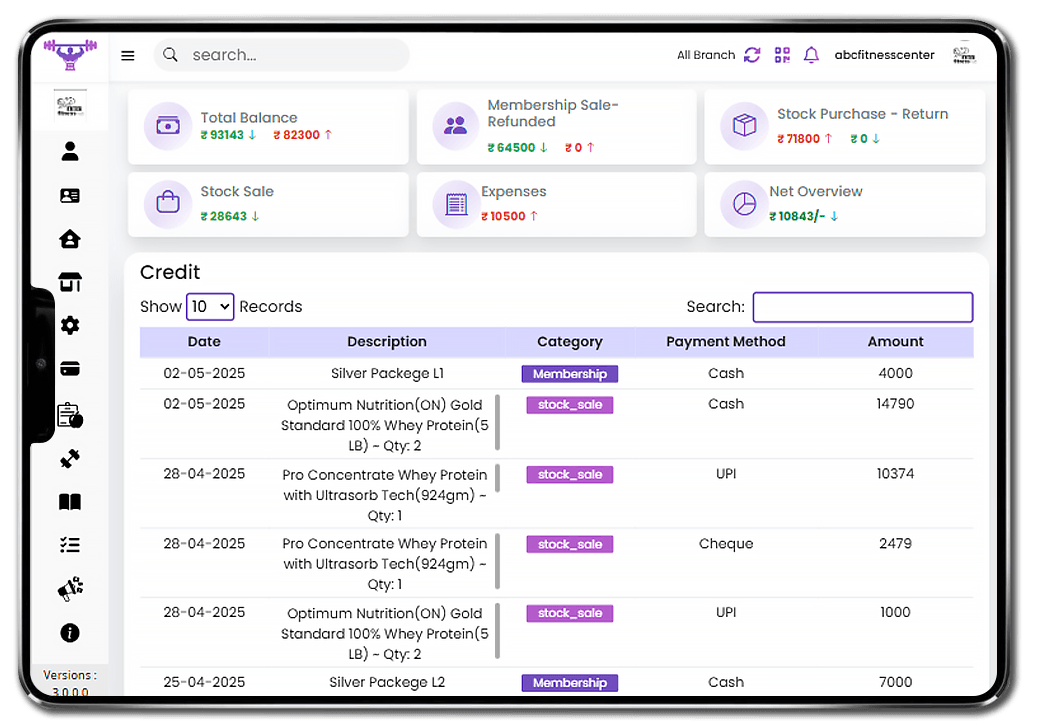Expand the Show records count dropdown
This screenshot has height=728, width=1040.
point(210,307)
